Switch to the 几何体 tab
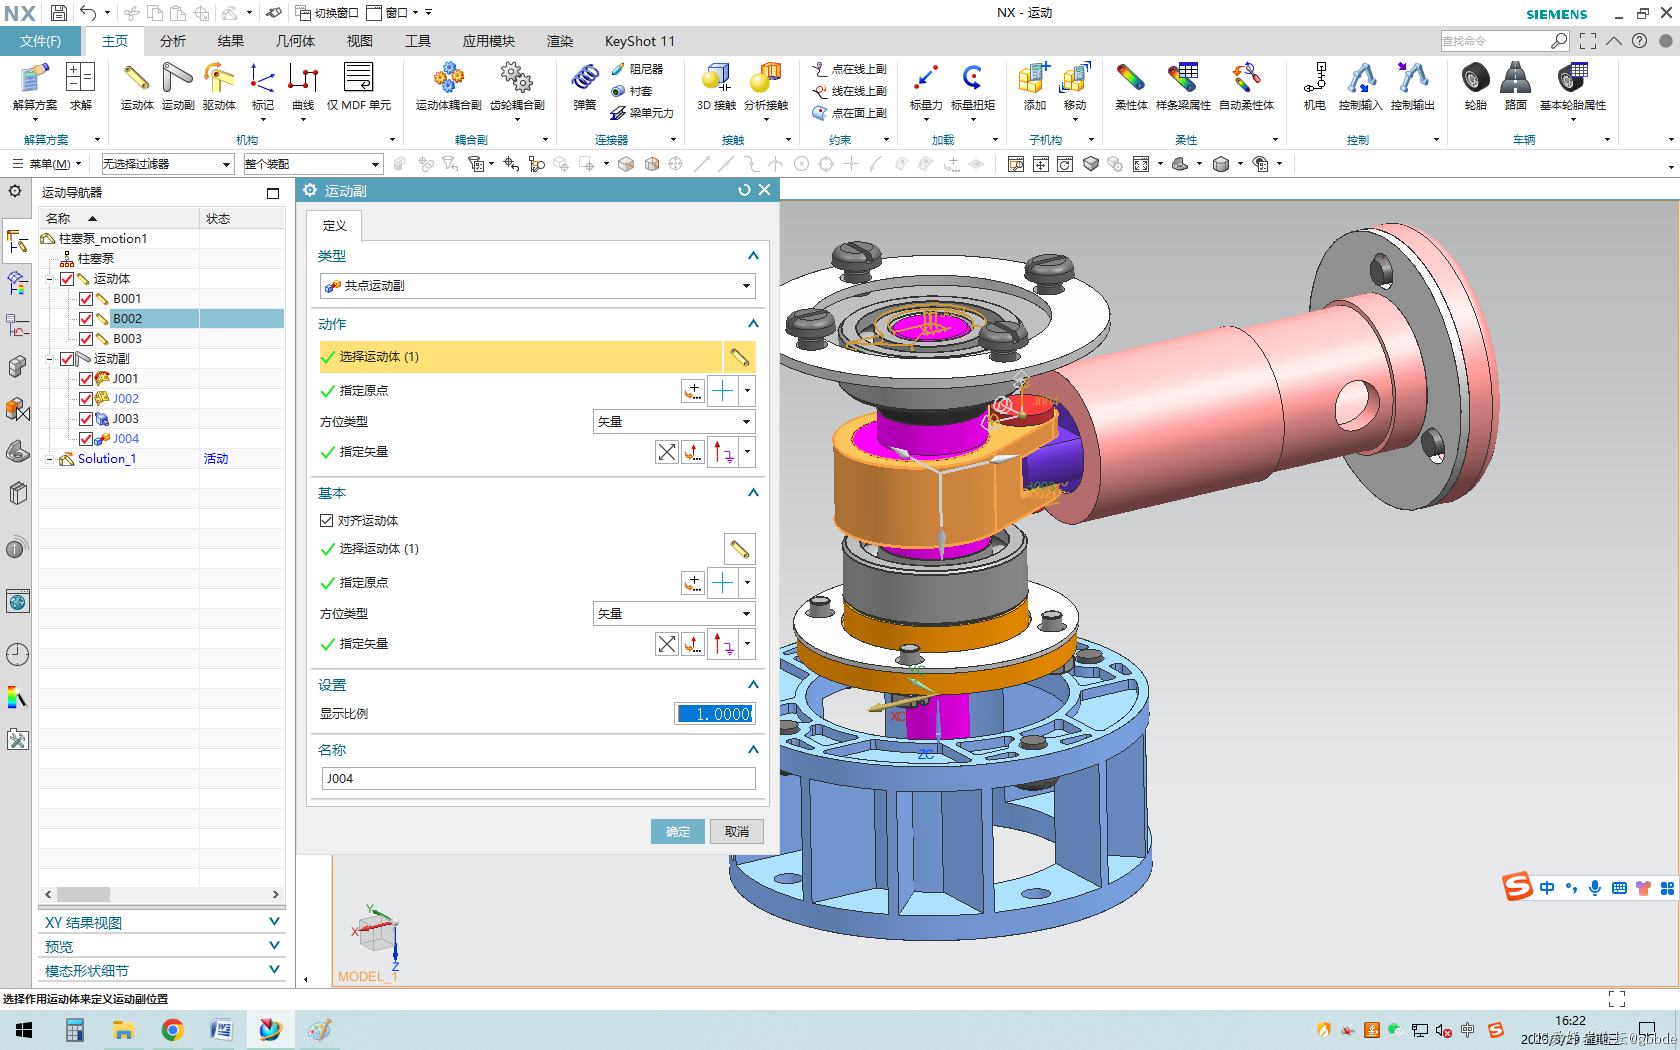 pyautogui.click(x=295, y=41)
